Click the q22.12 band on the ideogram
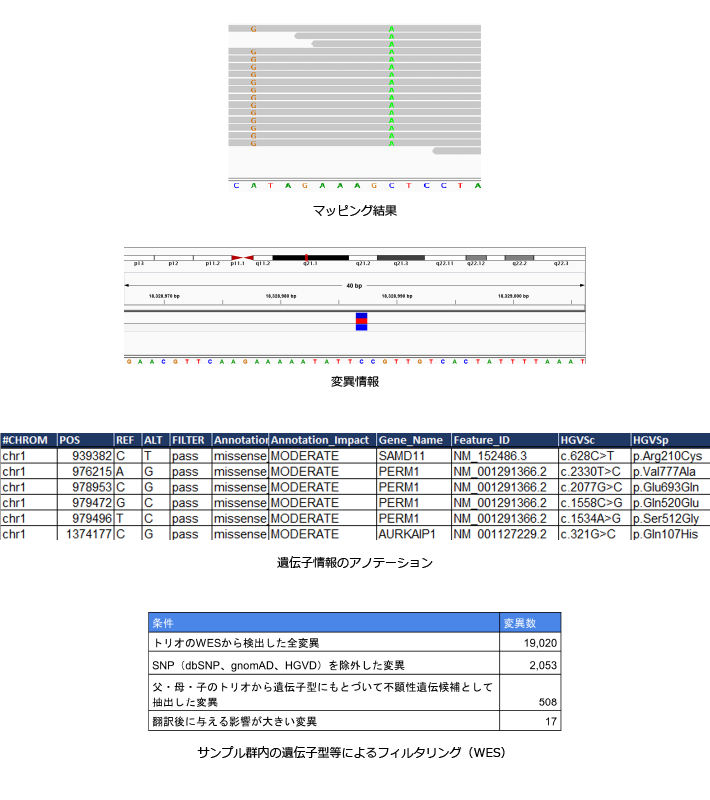Image resolution: width=710 pixels, height=800 pixels. click(x=476, y=257)
